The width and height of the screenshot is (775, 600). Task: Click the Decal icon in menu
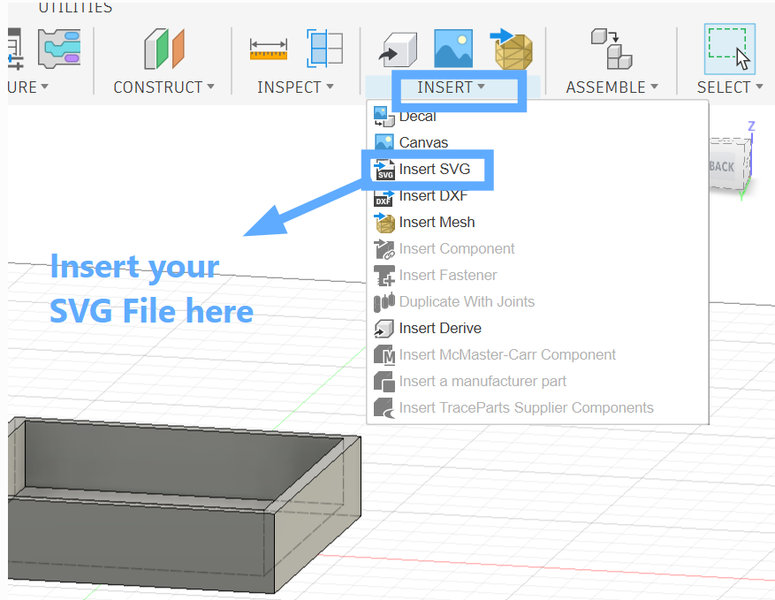[x=384, y=116]
